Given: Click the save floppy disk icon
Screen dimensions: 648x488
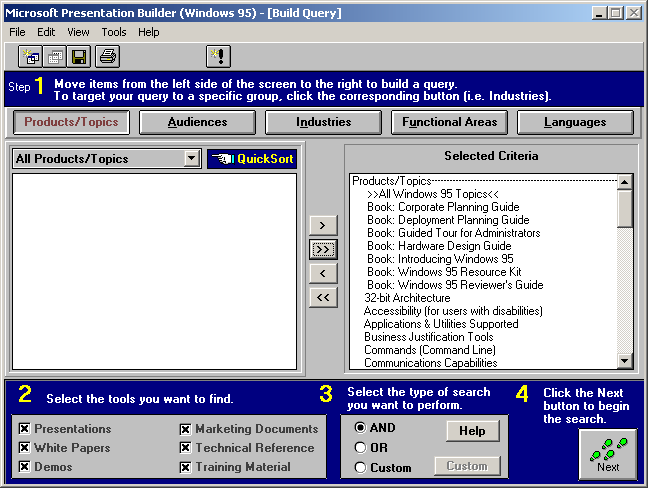Looking at the screenshot, I should coord(79,57).
